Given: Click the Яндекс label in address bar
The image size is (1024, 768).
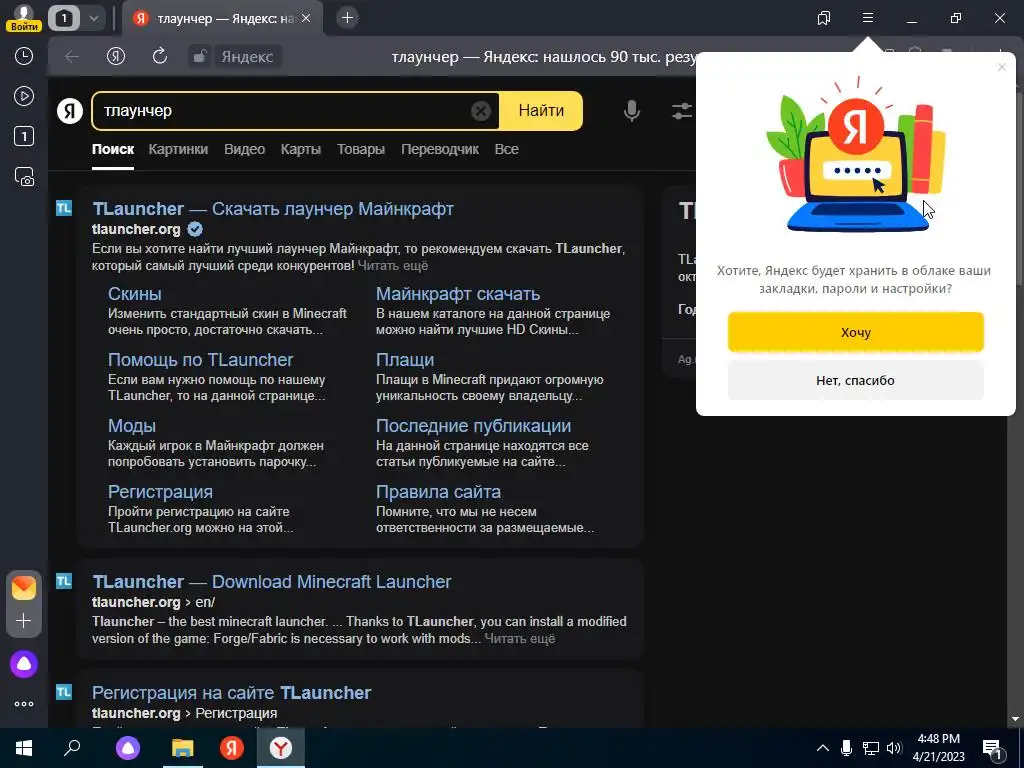Looking at the screenshot, I should (247, 57).
